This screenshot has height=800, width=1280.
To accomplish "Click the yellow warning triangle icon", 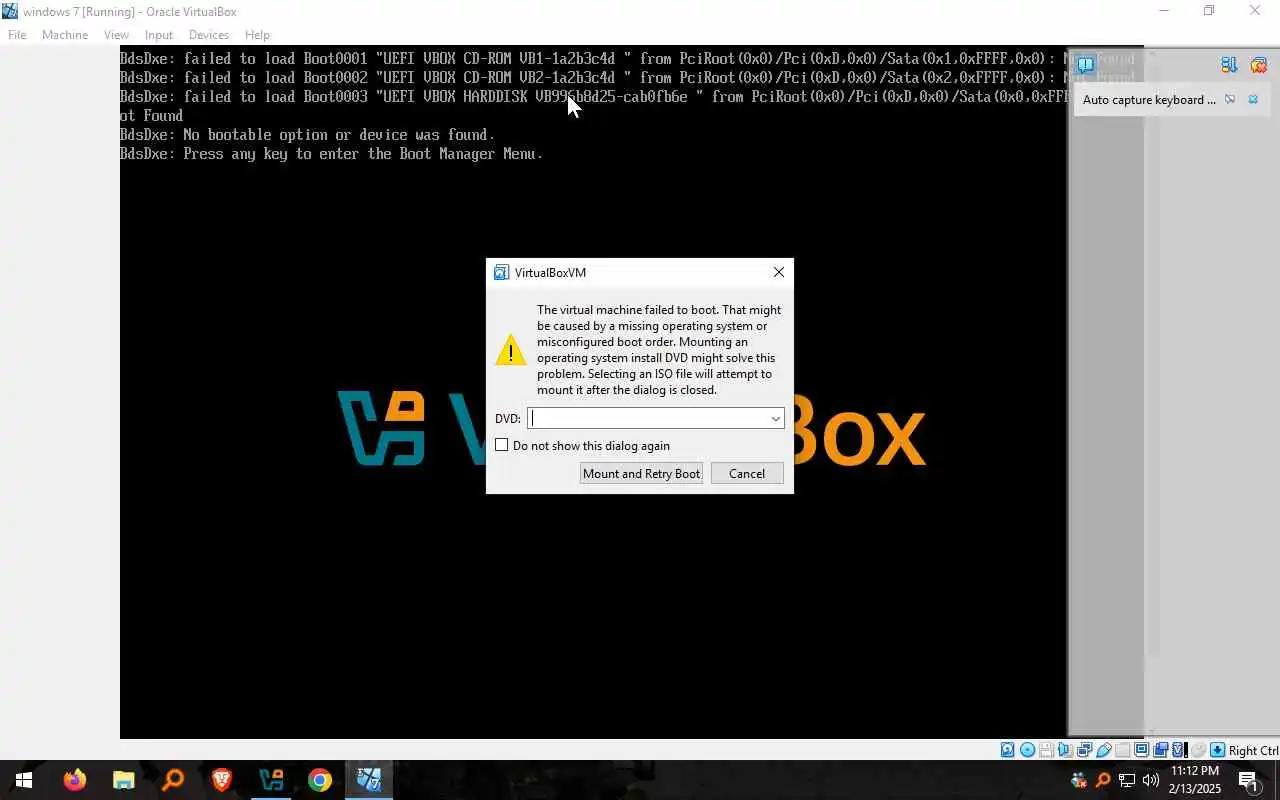I will click(x=510, y=350).
